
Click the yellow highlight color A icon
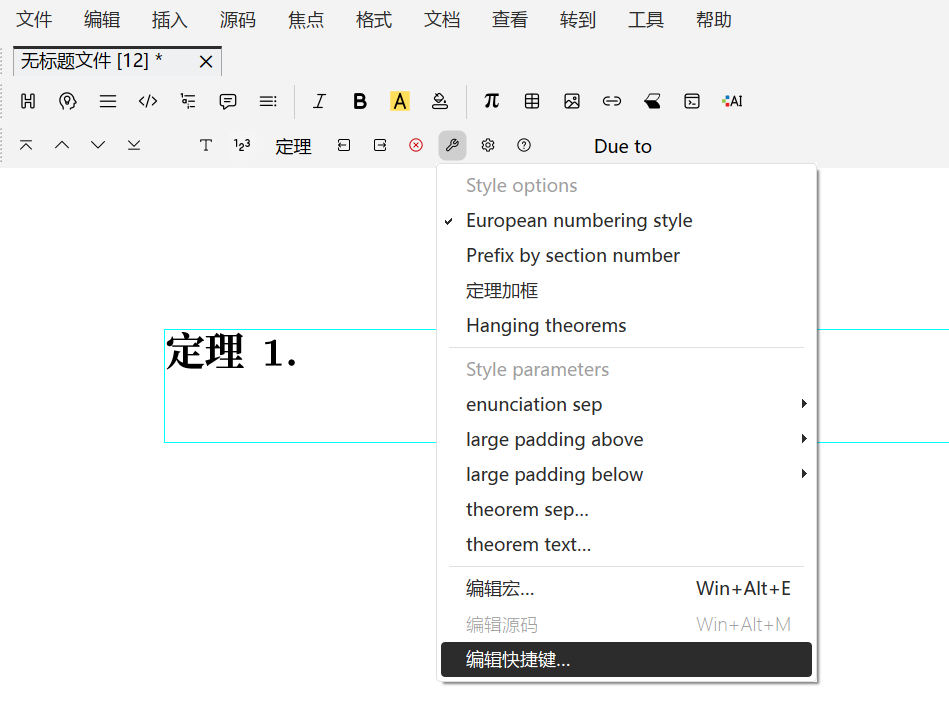(400, 101)
